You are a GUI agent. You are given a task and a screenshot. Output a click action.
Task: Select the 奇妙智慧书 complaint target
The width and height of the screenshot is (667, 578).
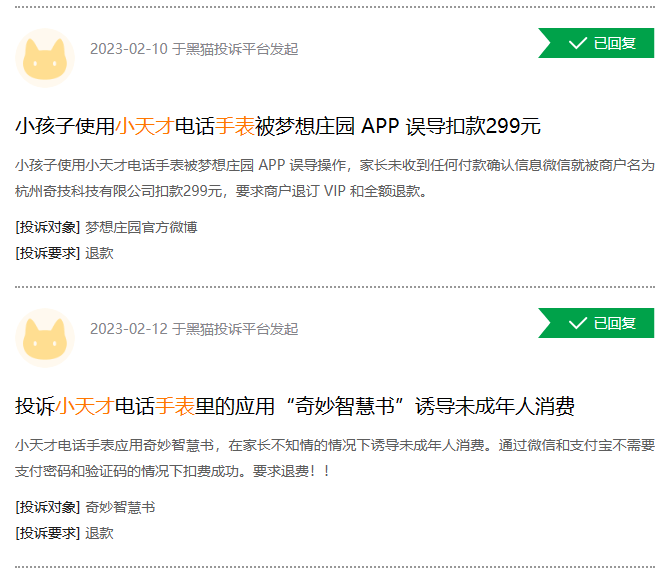pyautogui.click(x=120, y=507)
